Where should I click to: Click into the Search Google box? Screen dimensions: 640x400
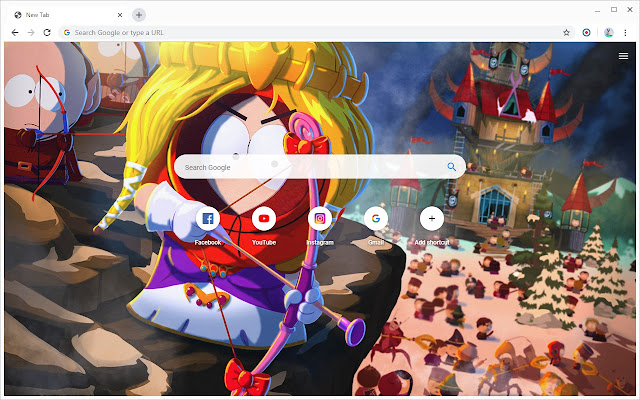[320, 167]
